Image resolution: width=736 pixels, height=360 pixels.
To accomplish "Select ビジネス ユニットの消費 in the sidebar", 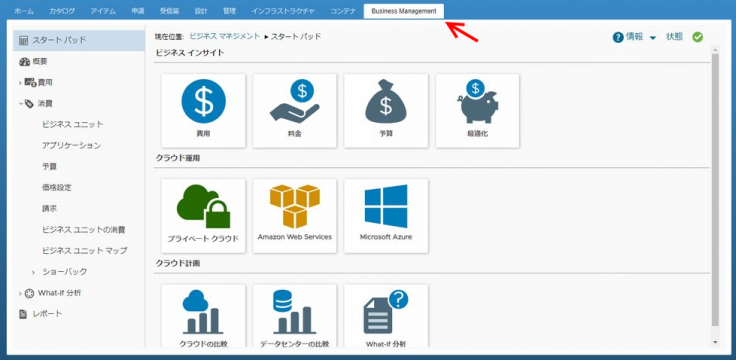I will pyautogui.click(x=84, y=230).
